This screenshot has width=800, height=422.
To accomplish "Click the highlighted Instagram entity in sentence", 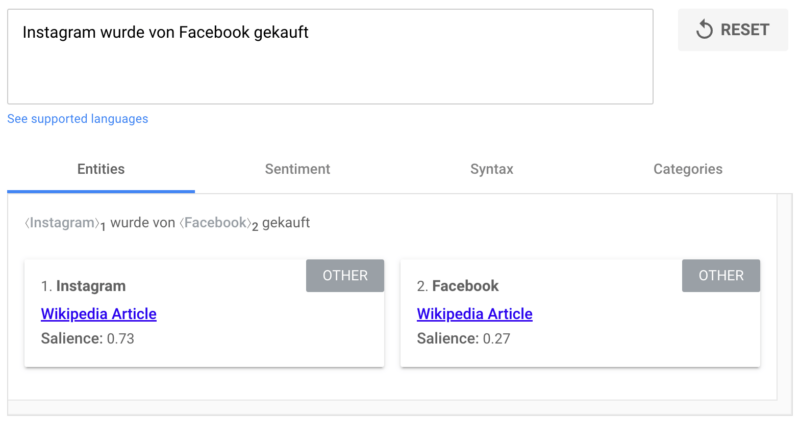I will pos(62,223).
